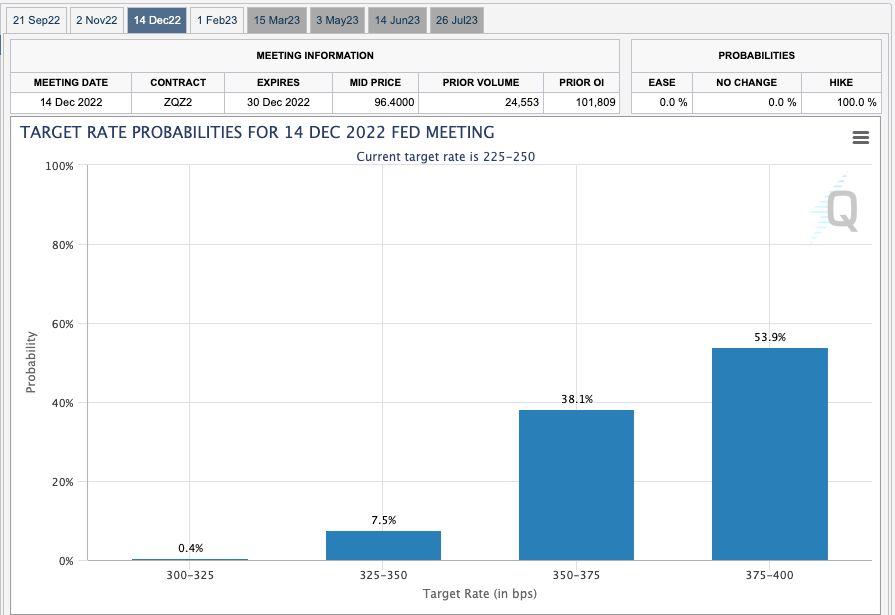Switch to the 21 Sep22 meeting tab

click(x=37, y=20)
